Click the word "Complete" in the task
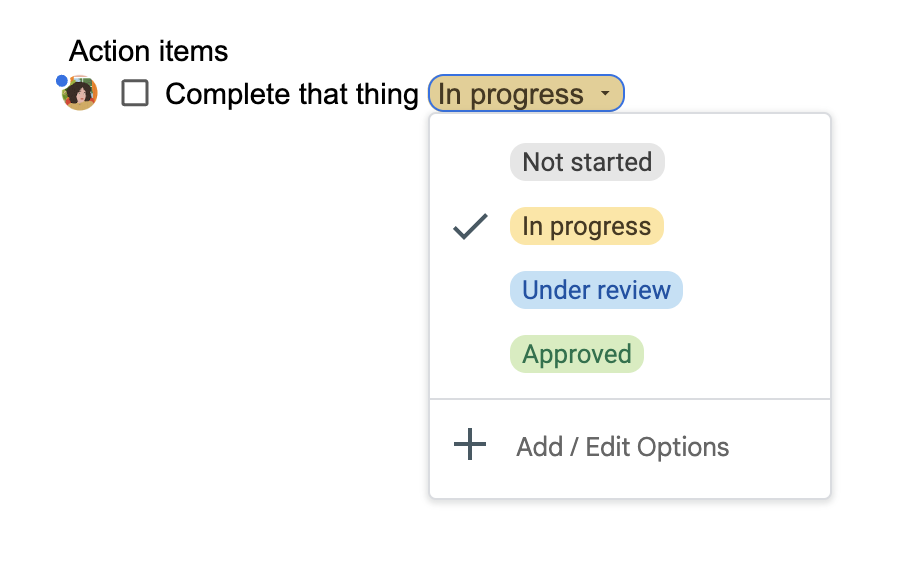This screenshot has height=564, width=914. coord(228,95)
